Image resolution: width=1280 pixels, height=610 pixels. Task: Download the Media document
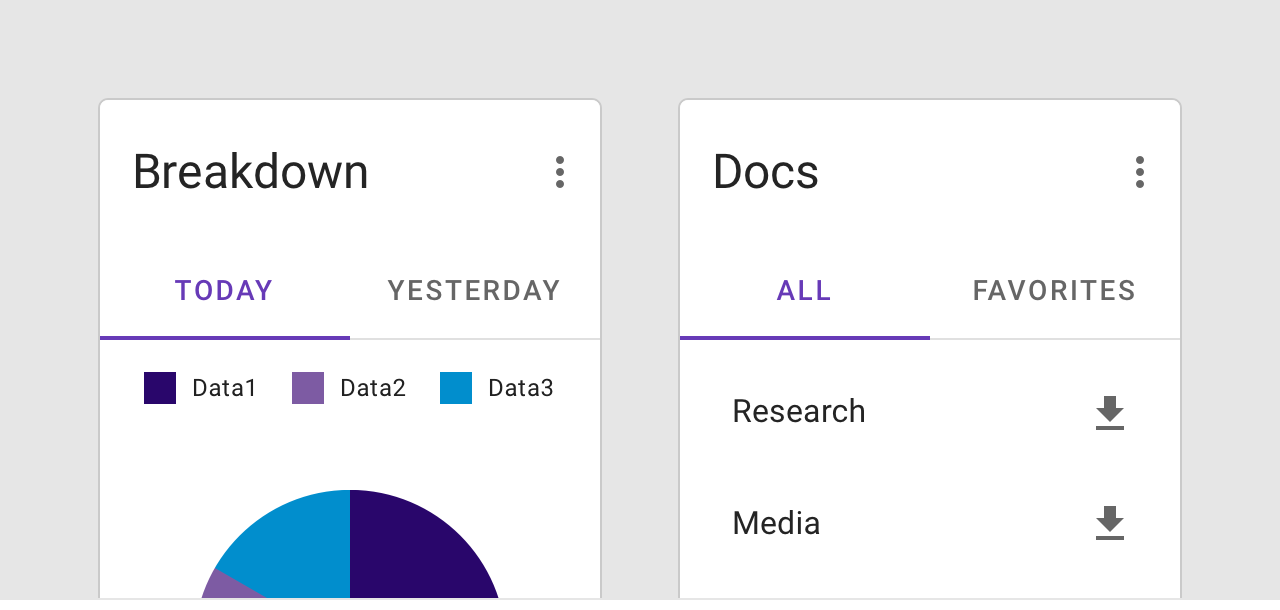click(1110, 523)
